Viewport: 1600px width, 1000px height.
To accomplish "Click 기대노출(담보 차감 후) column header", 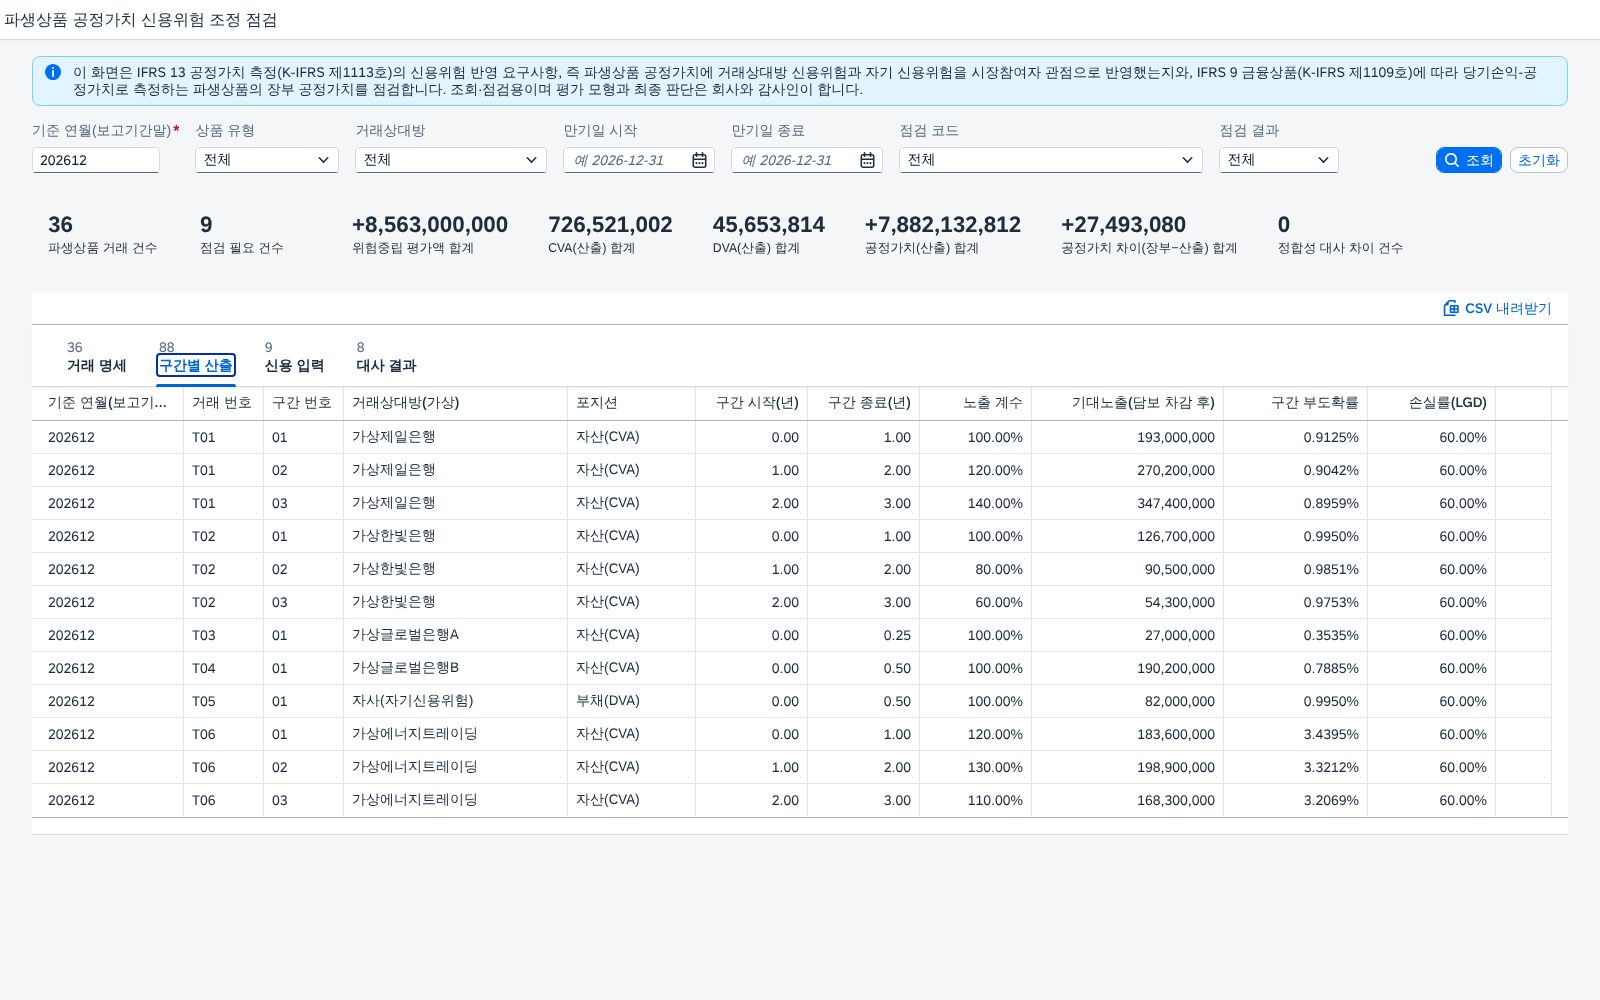I will [1127, 403].
